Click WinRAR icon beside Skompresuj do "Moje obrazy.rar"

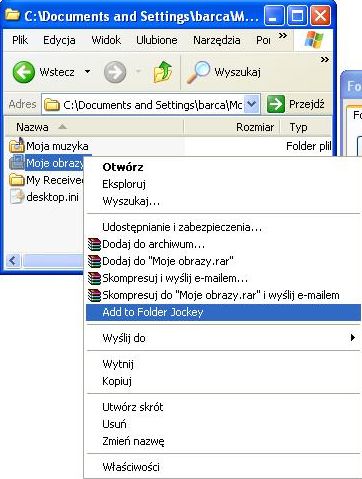pyautogui.click(x=94, y=295)
